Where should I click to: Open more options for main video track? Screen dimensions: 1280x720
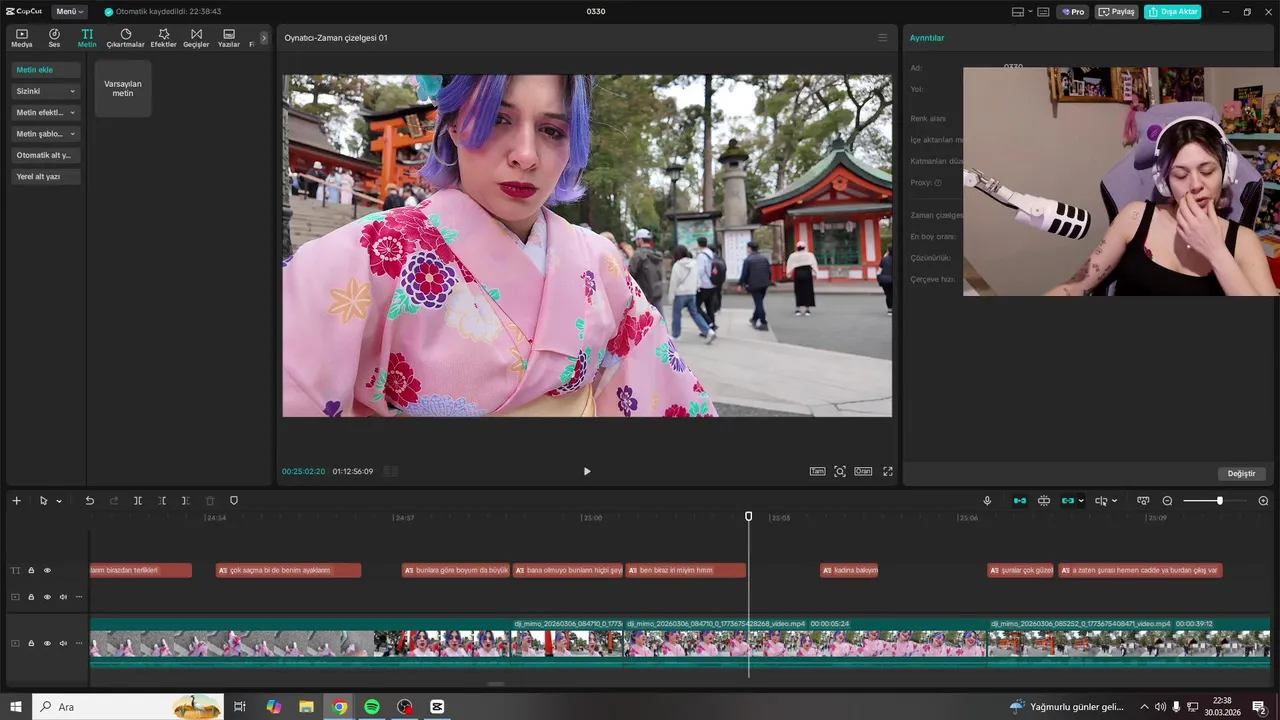[79, 643]
